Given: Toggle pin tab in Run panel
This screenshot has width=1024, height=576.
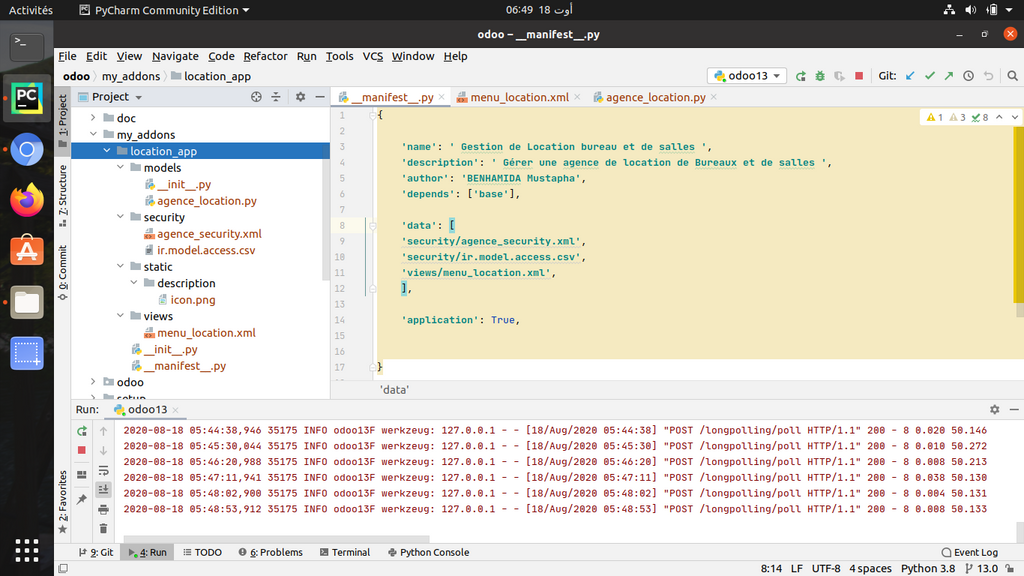Looking at the screenshot, I should (82, 499).
